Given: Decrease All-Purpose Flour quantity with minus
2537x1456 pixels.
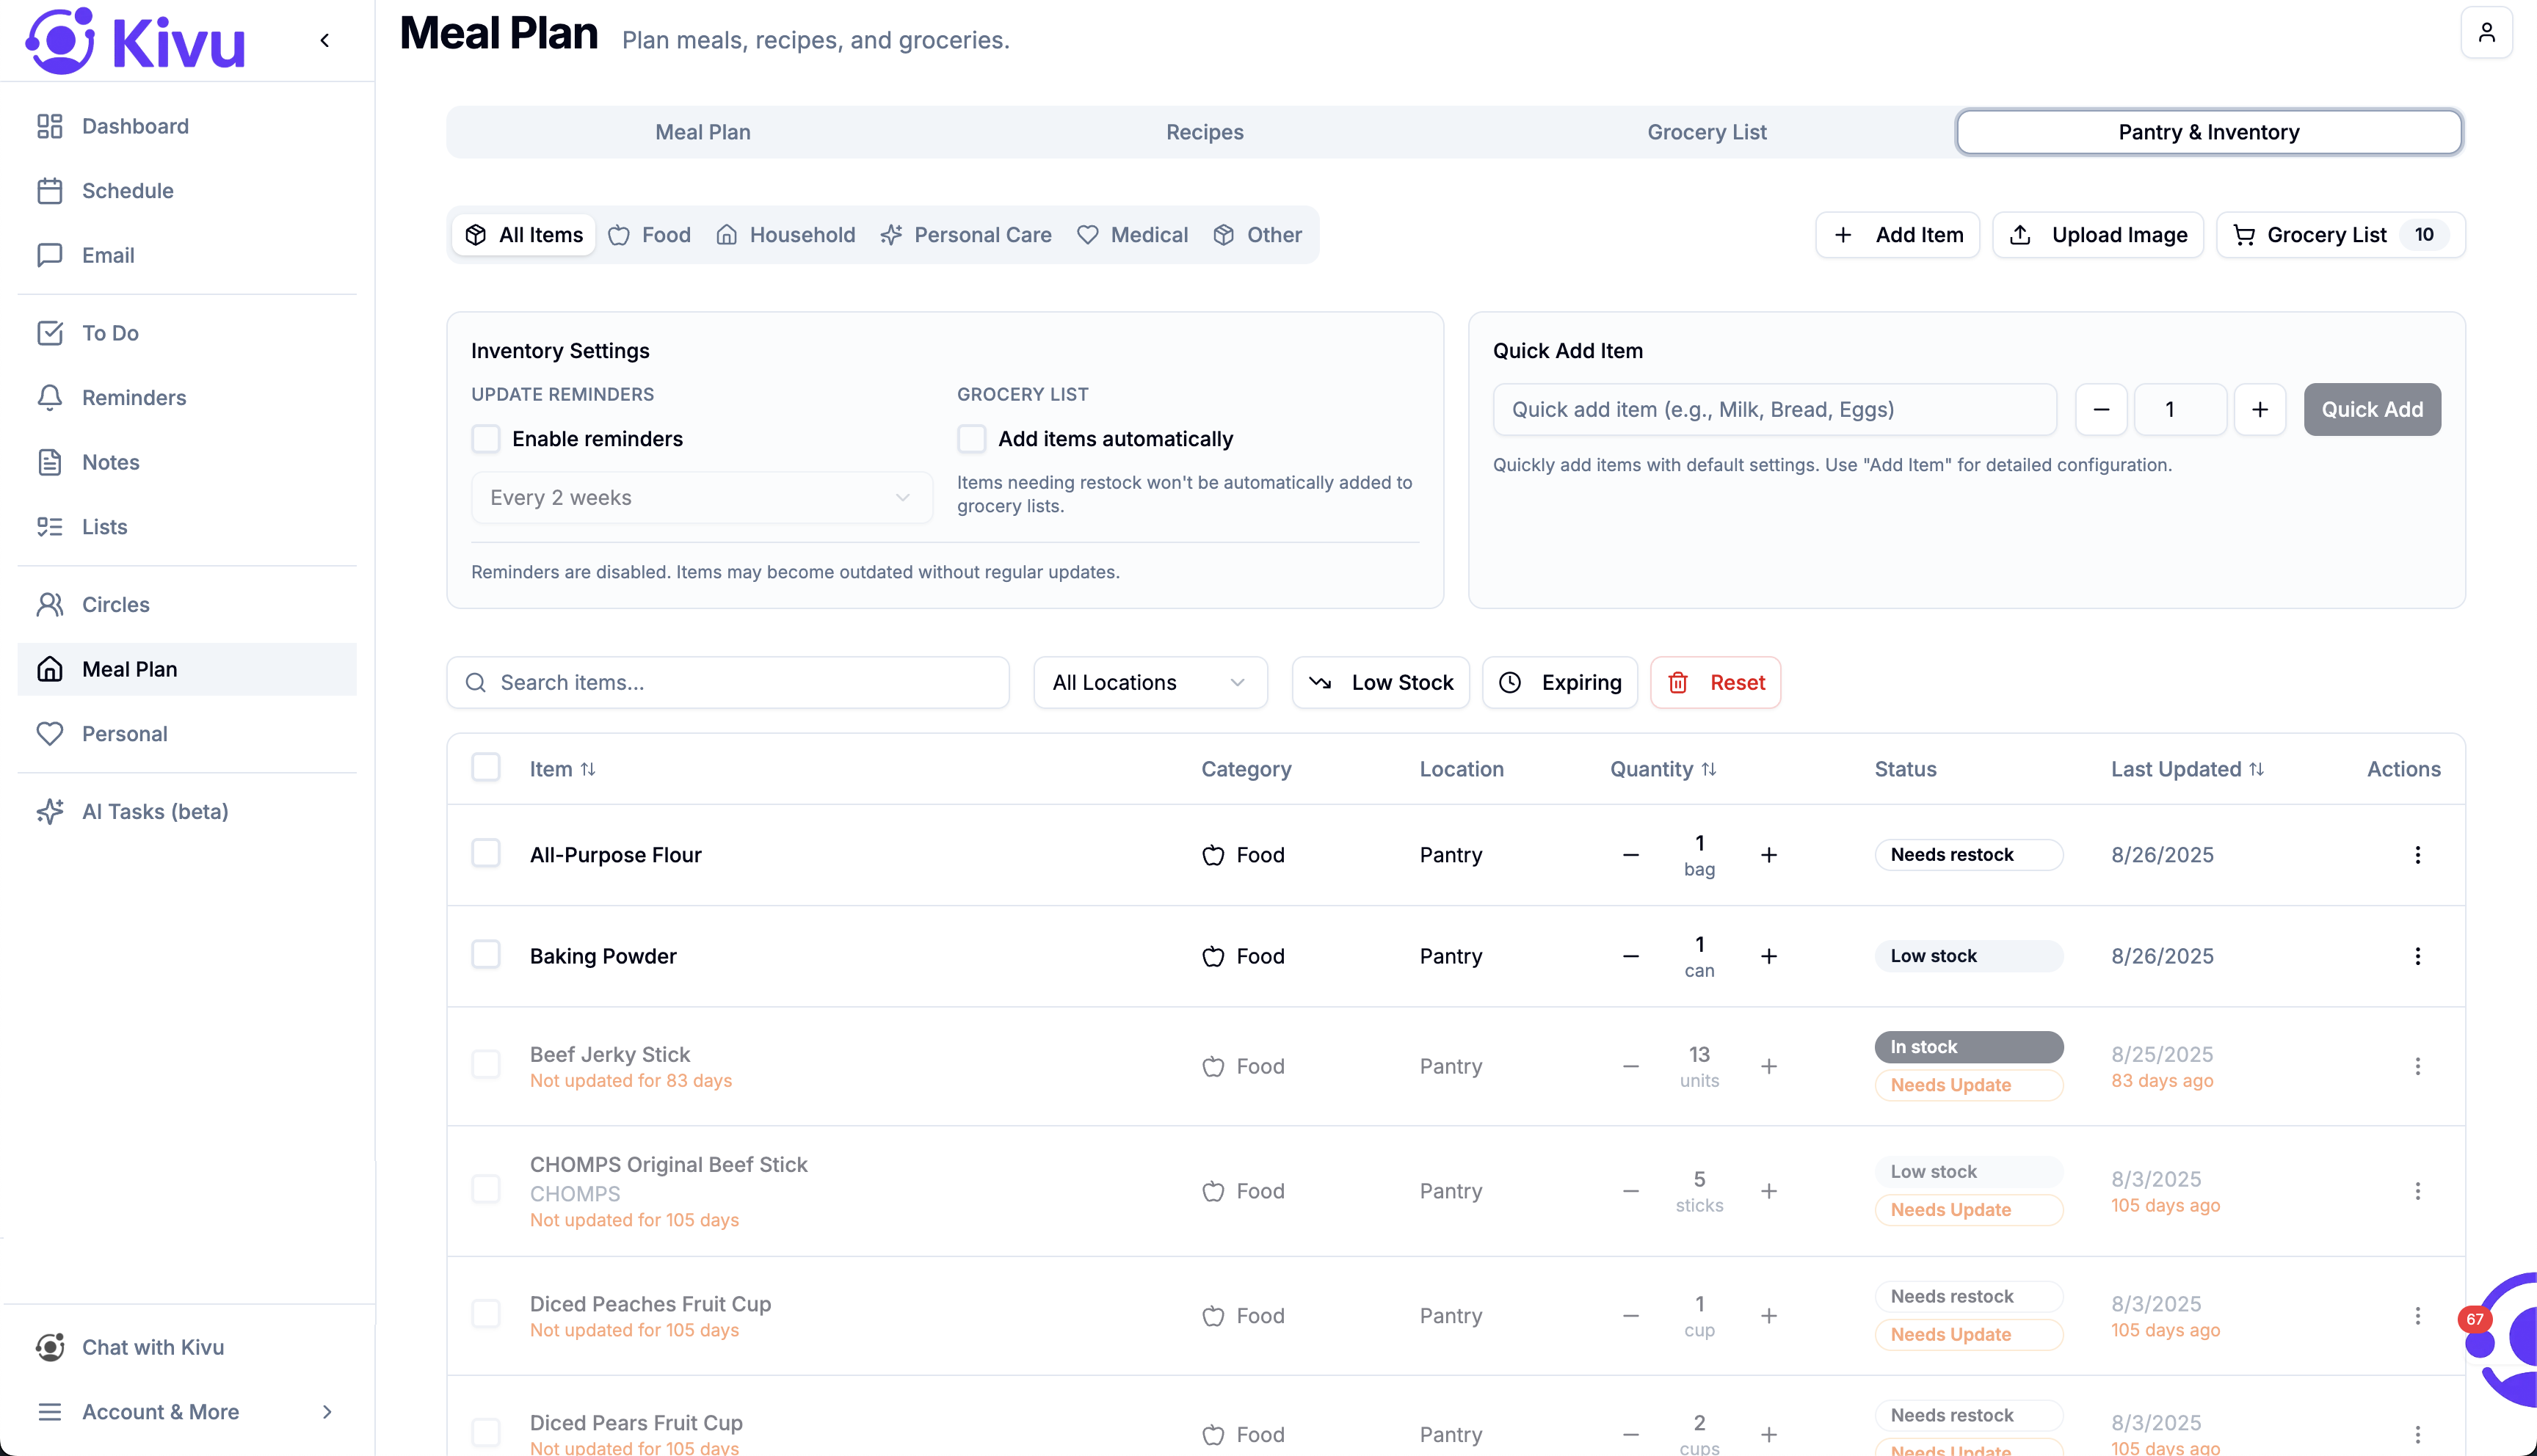Looking at the screenshot, I should (x=1630, y=855).
